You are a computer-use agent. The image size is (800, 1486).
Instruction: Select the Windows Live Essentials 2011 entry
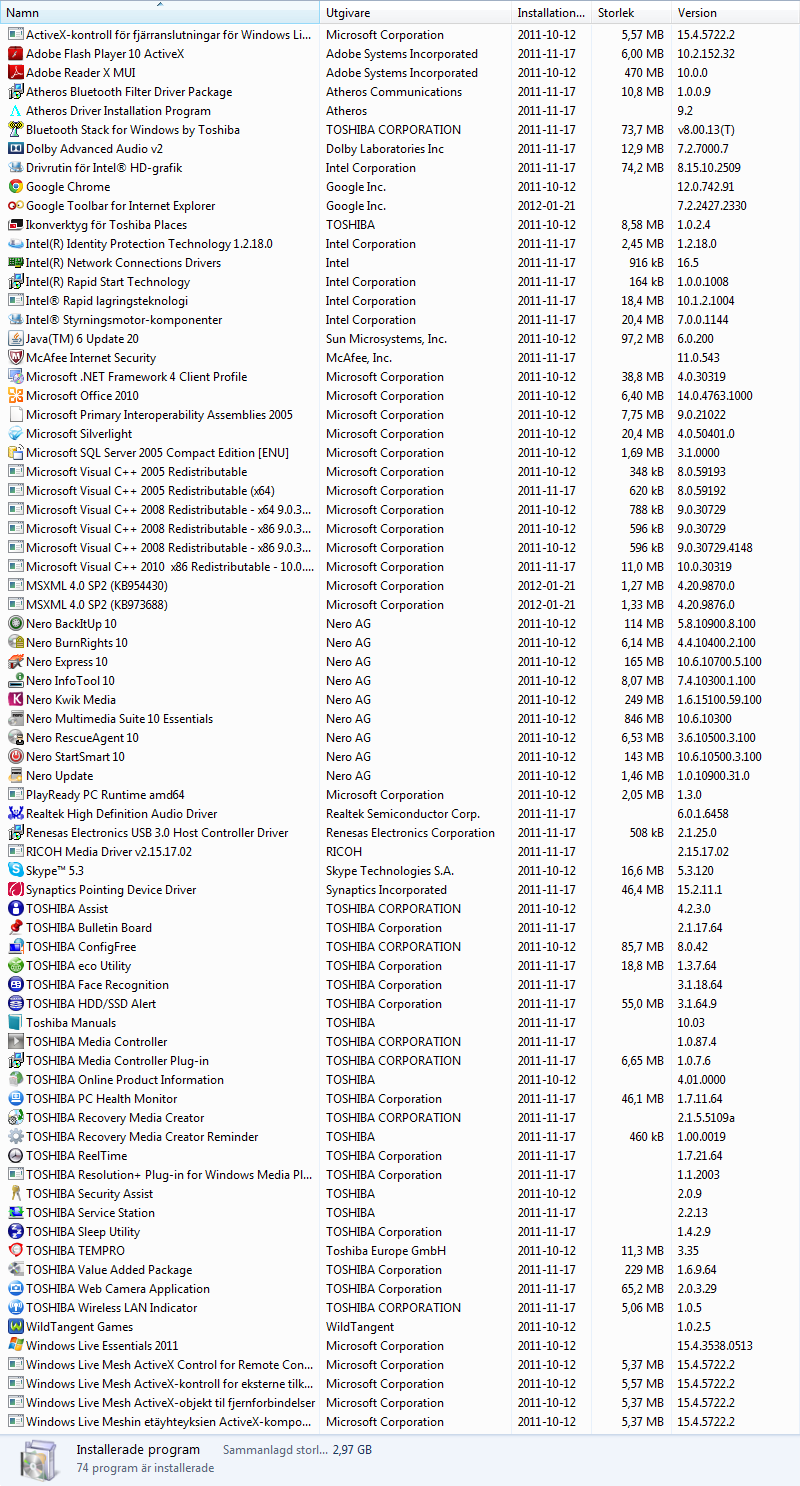pos(102,1346)
